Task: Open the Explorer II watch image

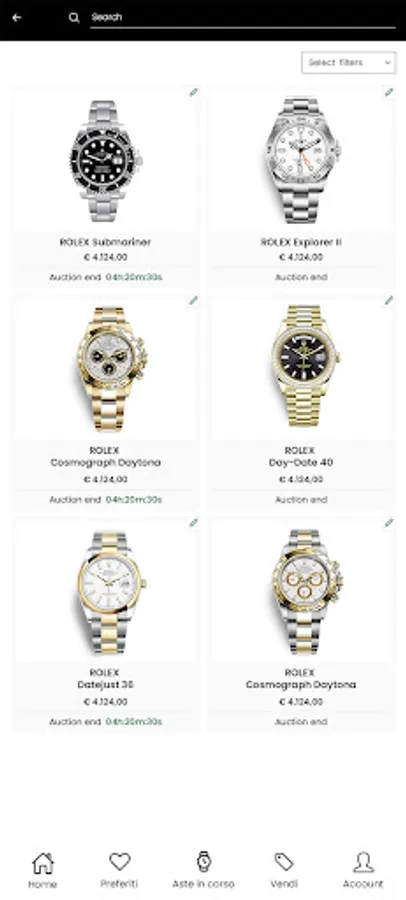Action: (303, 160)
